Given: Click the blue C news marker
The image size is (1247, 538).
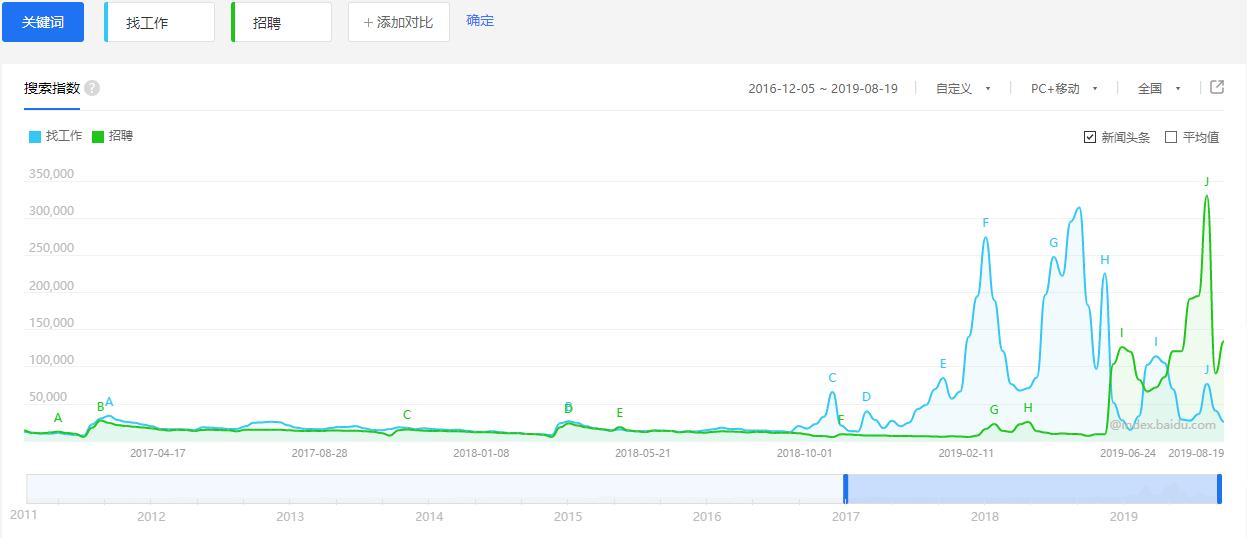Looking at the screenshot, I should click(x=832, y=378).
